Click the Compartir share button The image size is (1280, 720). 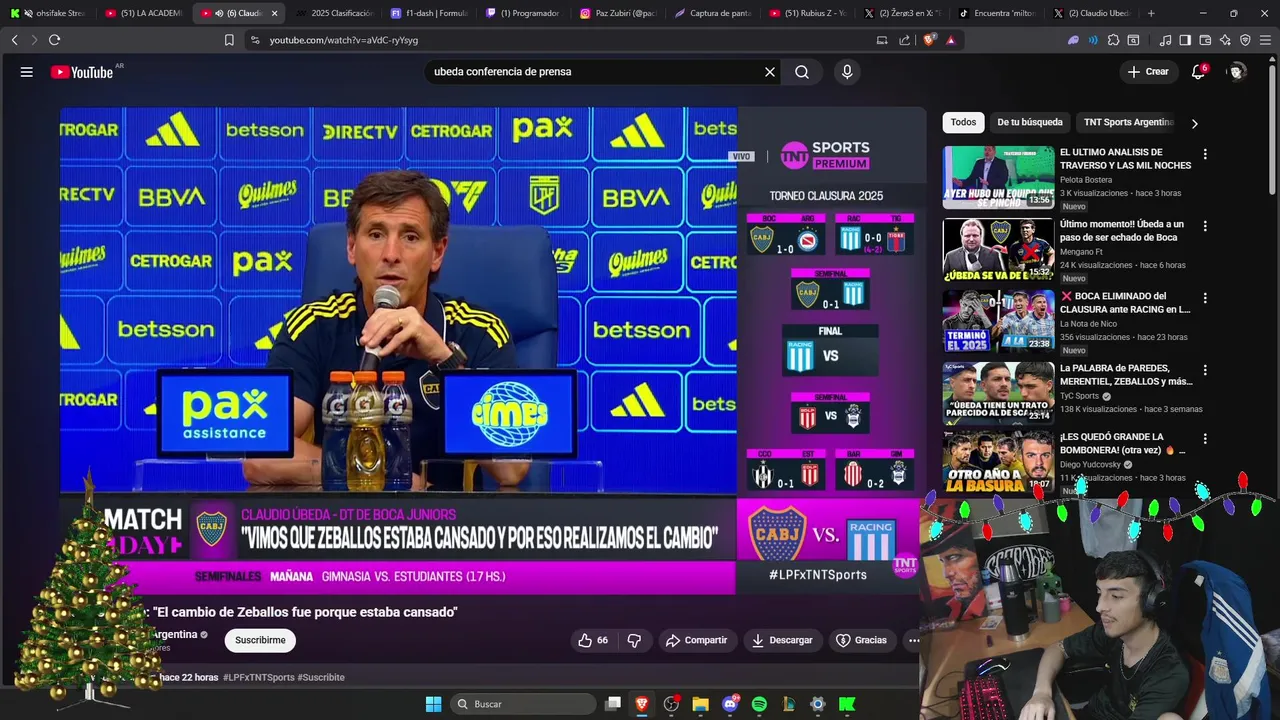[x=697, y=640]
